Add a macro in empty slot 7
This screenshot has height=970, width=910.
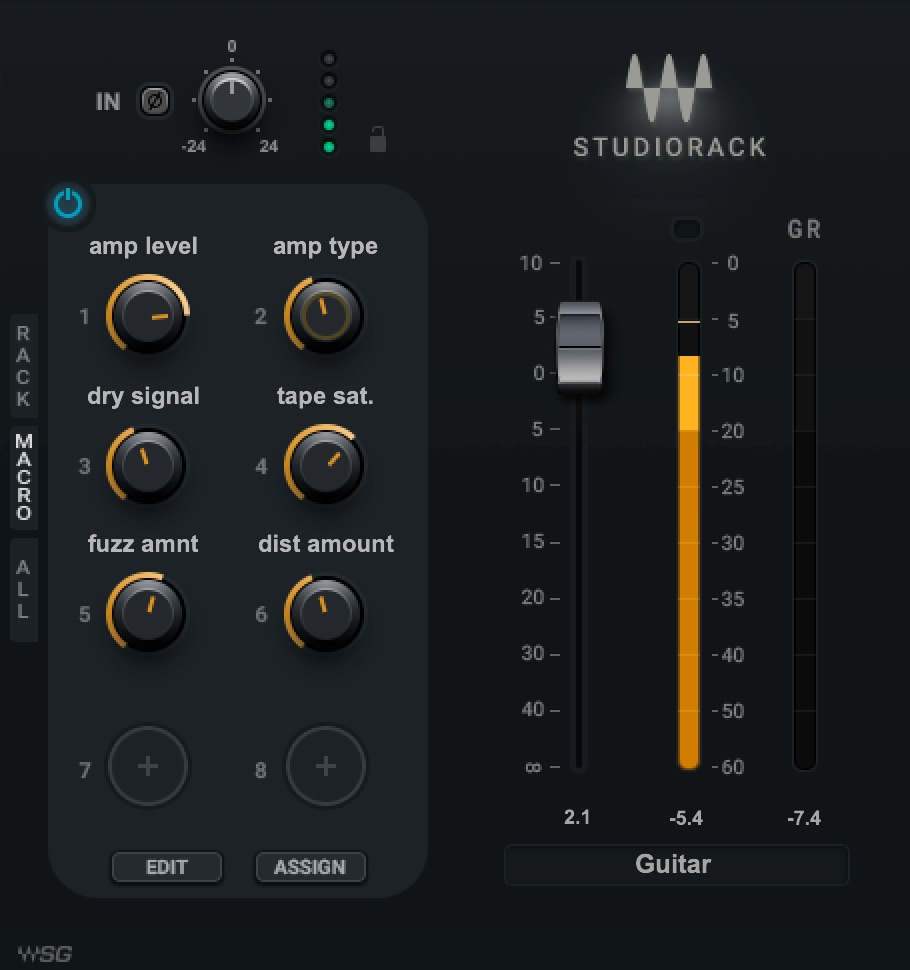[x=148, y=767]
